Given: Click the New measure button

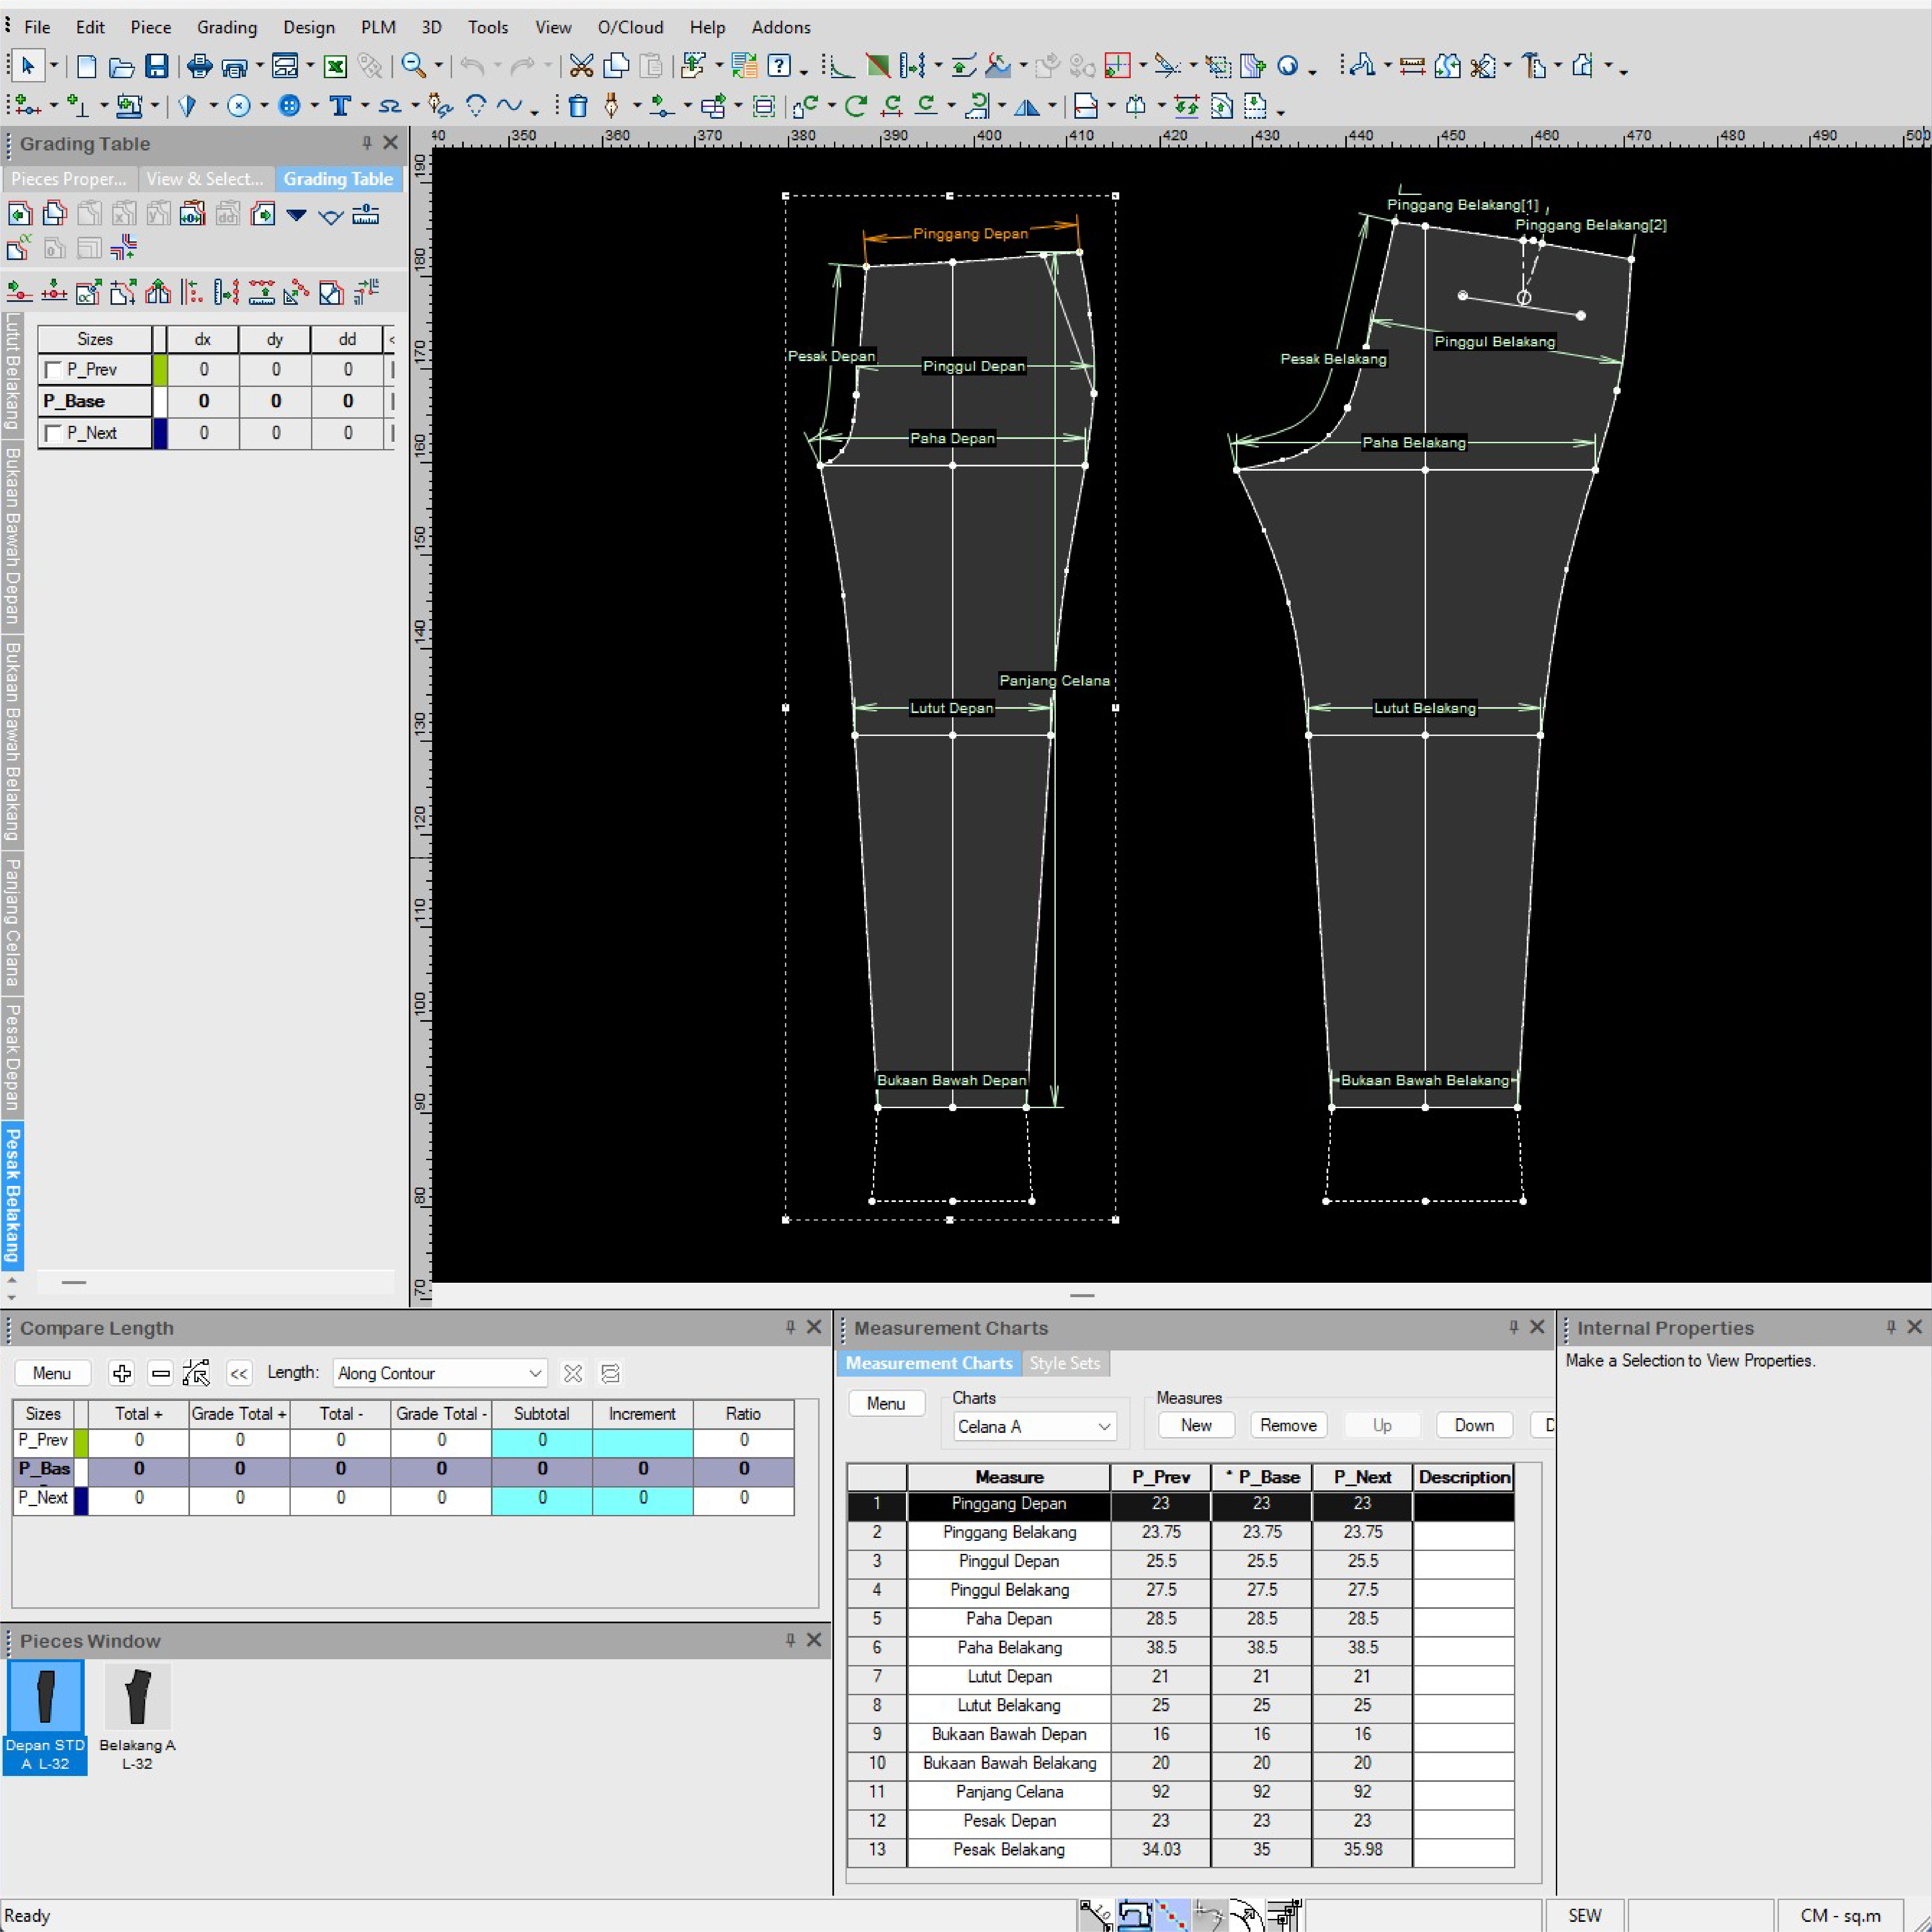Looking at the screenshot, I should point(1196,1426).
